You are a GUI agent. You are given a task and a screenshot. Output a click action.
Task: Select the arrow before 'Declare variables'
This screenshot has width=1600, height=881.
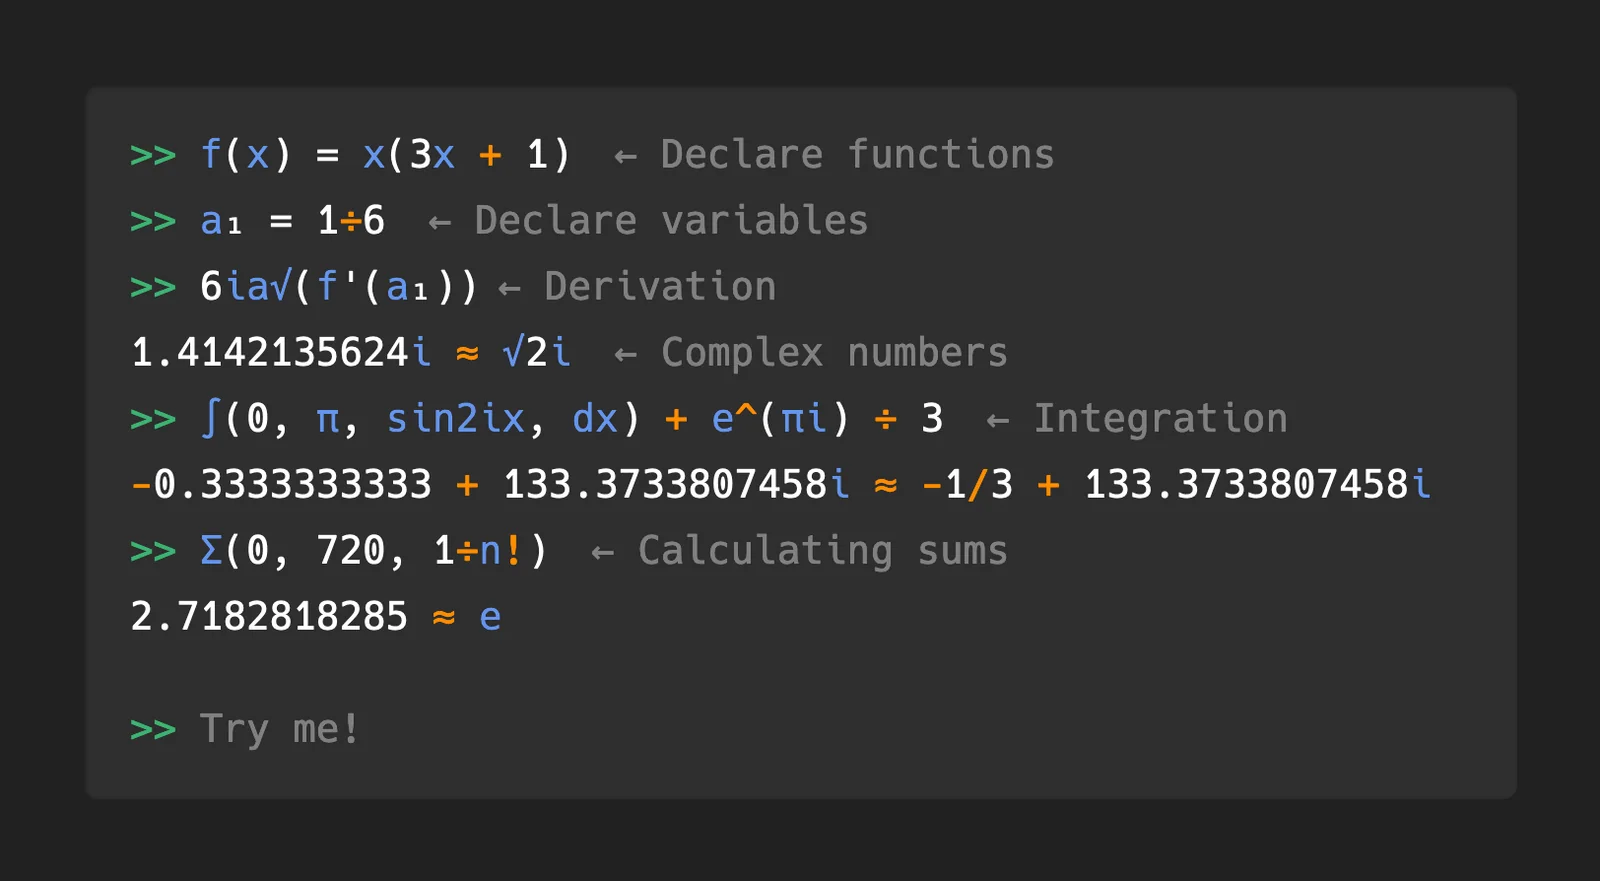coord(440,222)
